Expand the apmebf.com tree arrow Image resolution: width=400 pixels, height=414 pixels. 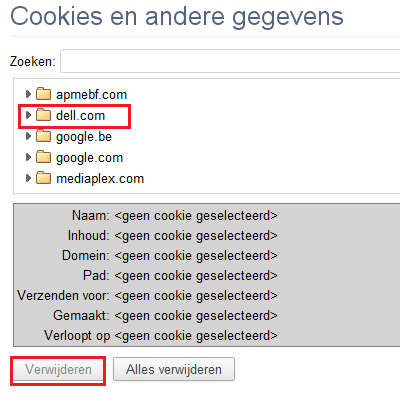(x=28, y=94)
